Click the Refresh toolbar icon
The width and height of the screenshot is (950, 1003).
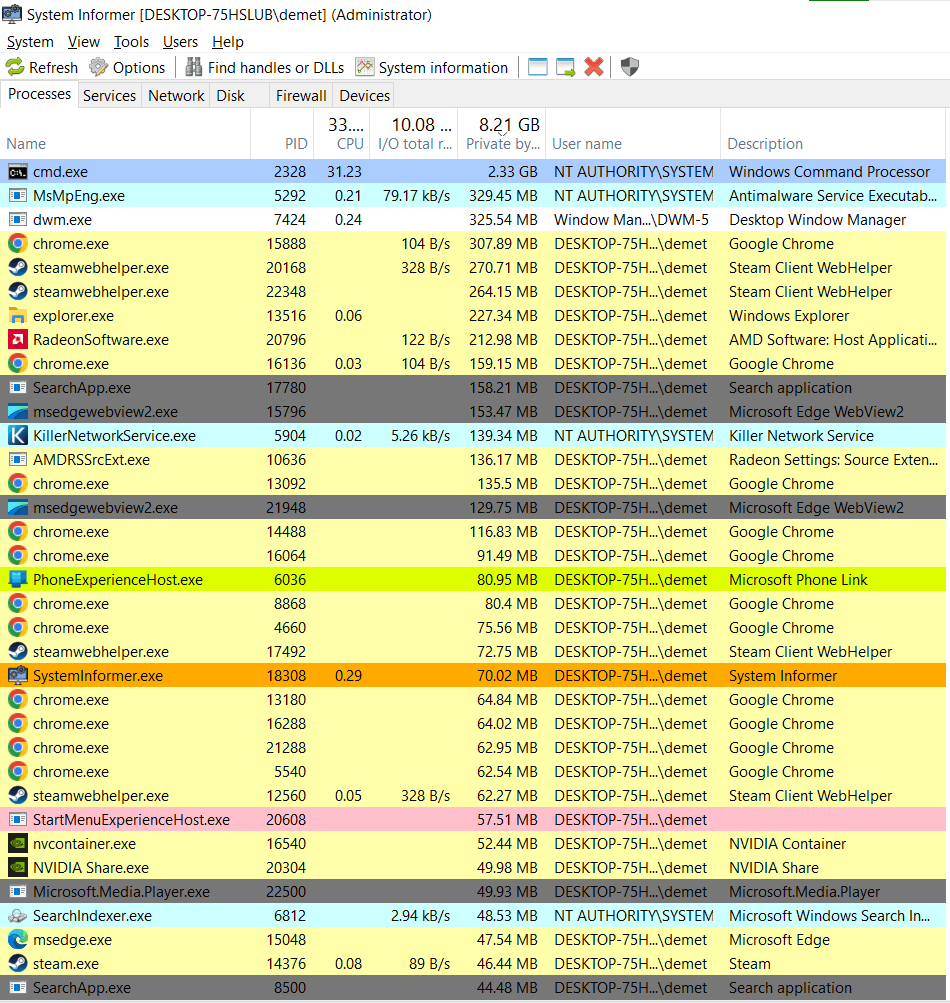tap(13, 67)
